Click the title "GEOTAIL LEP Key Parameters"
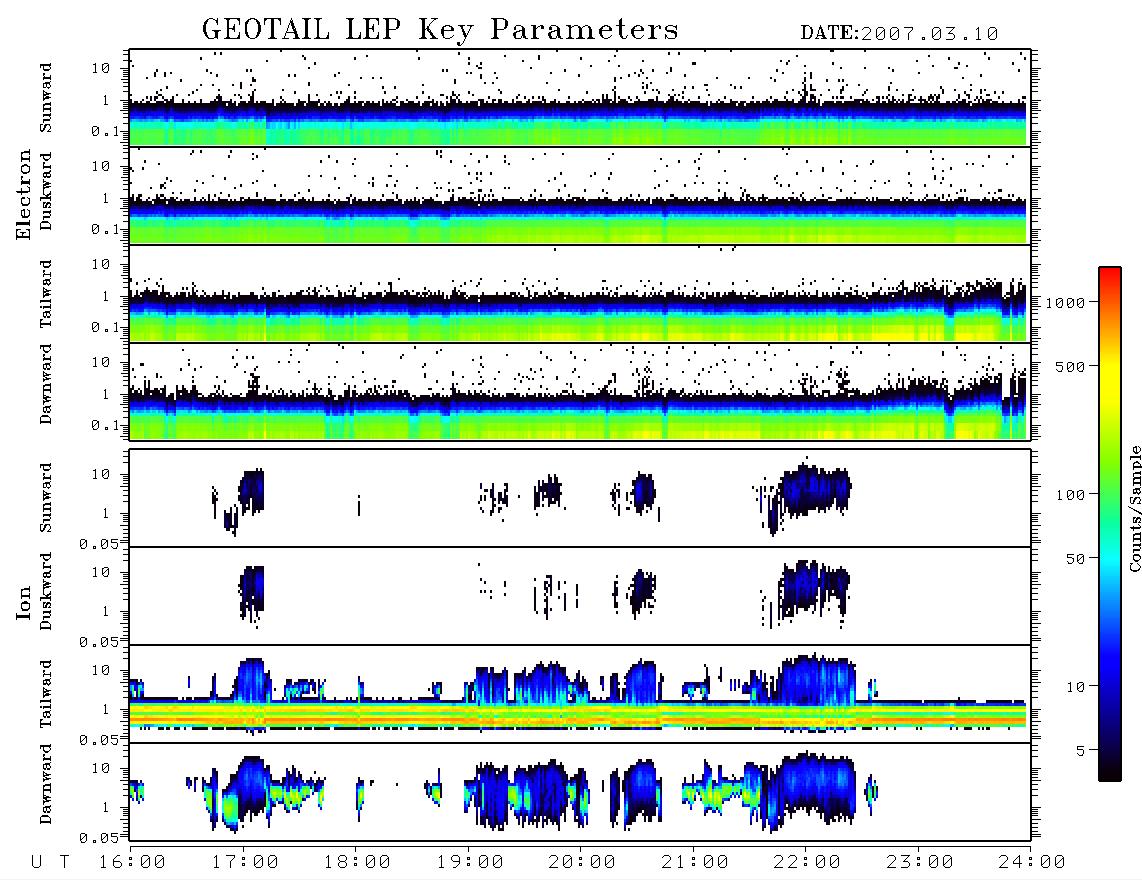Image resolution: width=1142 pixels, height=880 pixels. point(440,30)
